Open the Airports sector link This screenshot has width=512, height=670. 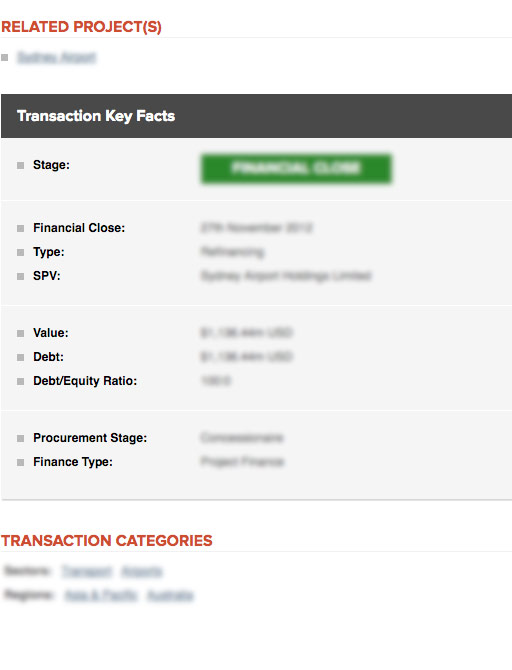coord(142,571)
